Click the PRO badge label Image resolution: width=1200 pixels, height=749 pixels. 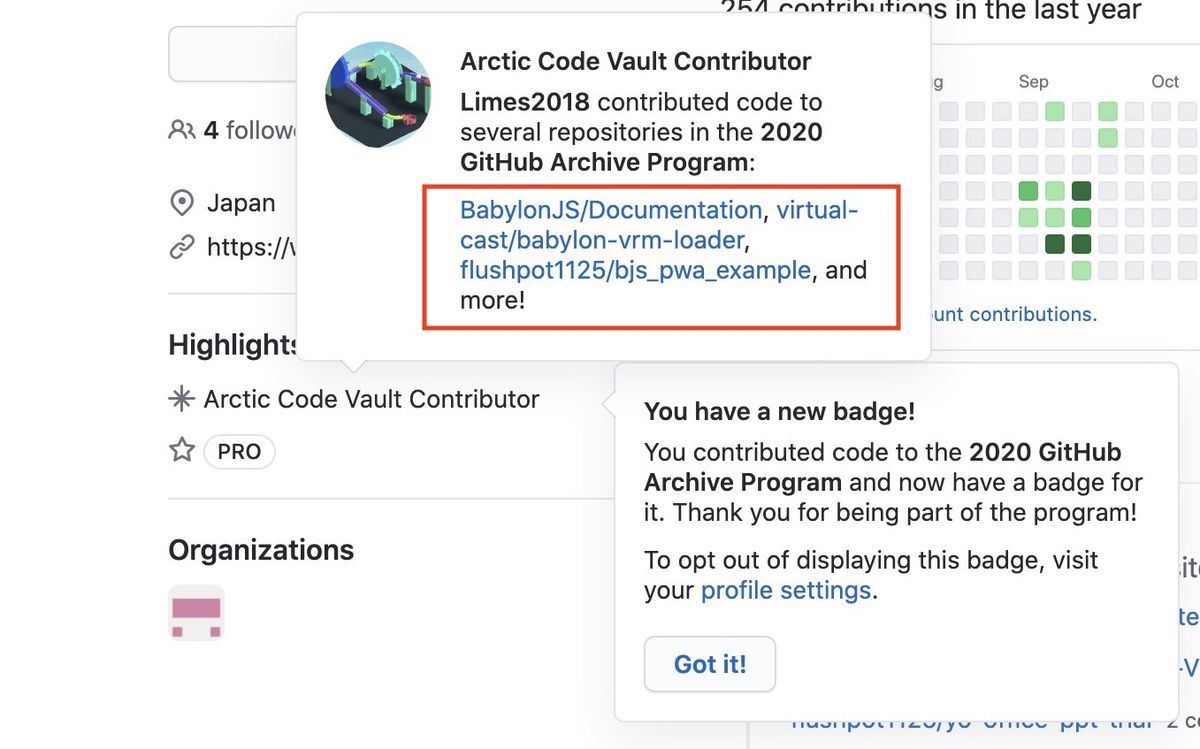click(239, 451)
